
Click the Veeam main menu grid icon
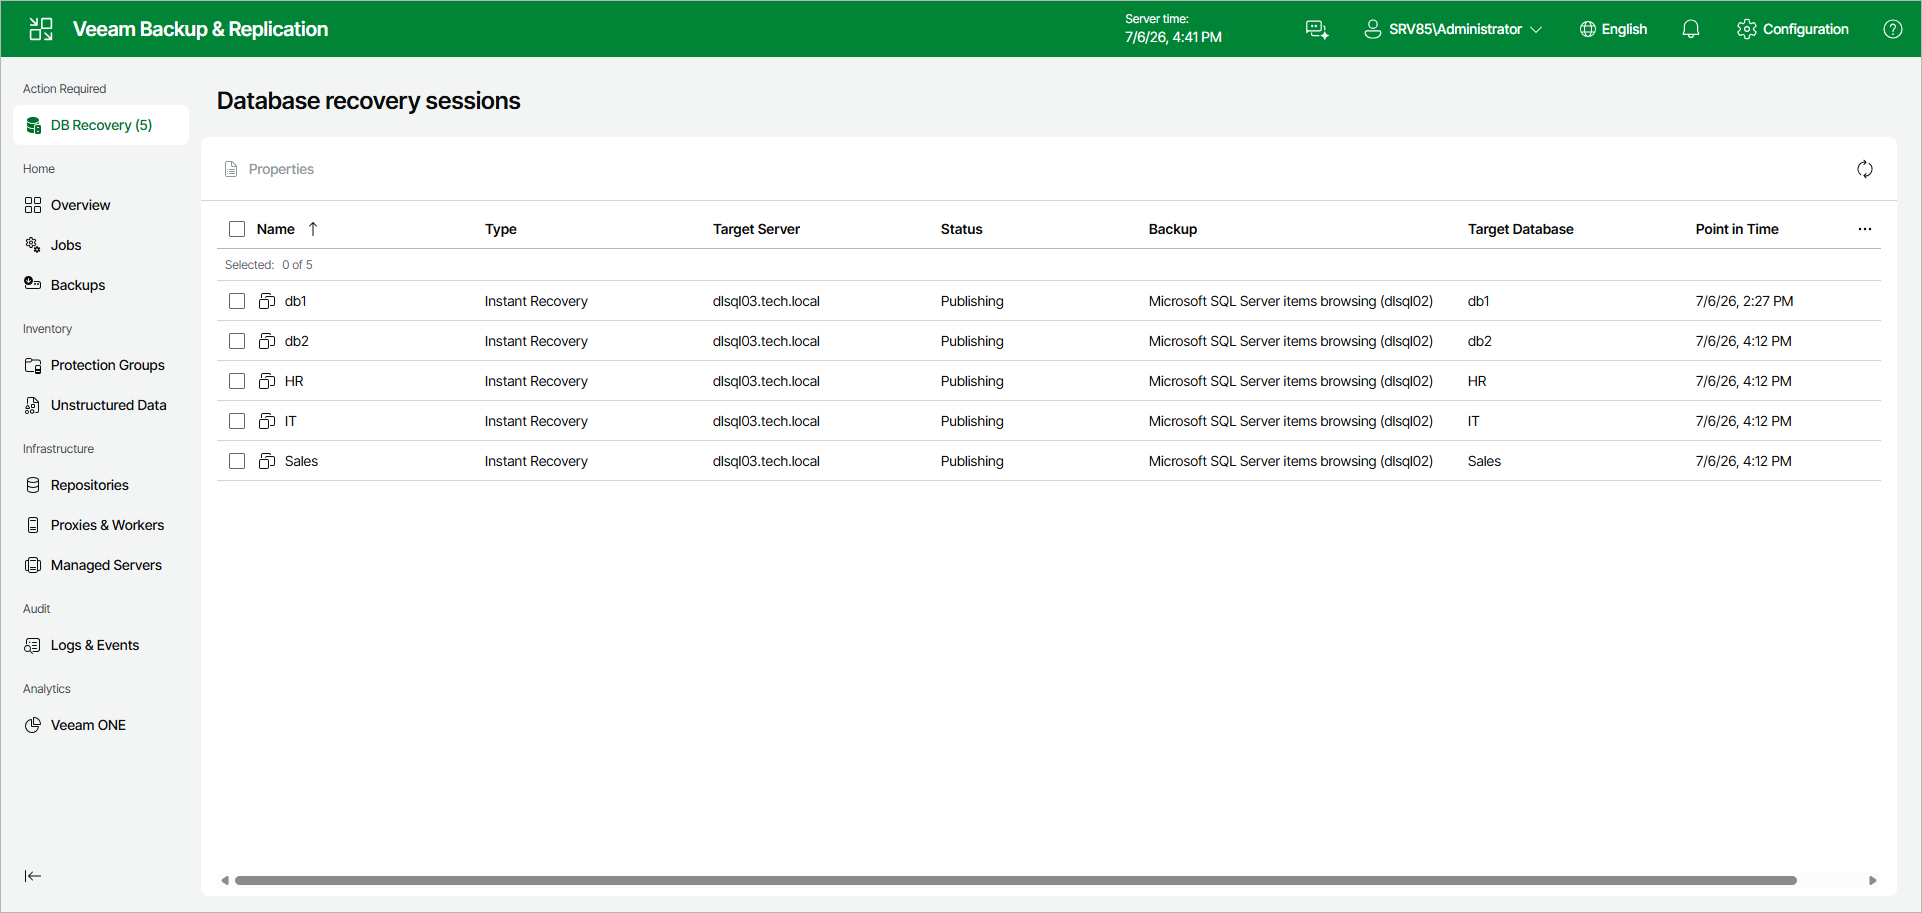click(x=41, y=29)
